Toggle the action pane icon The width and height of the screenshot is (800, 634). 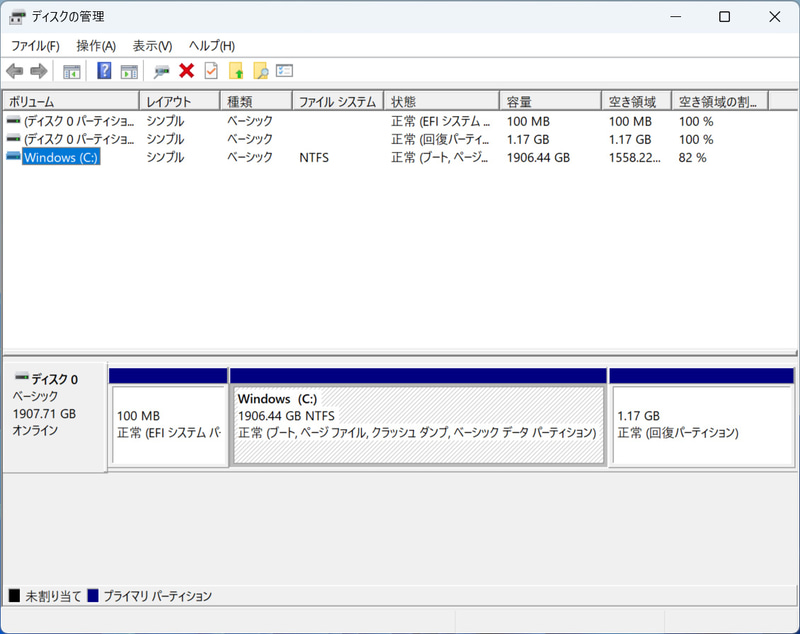pos(129,70)
